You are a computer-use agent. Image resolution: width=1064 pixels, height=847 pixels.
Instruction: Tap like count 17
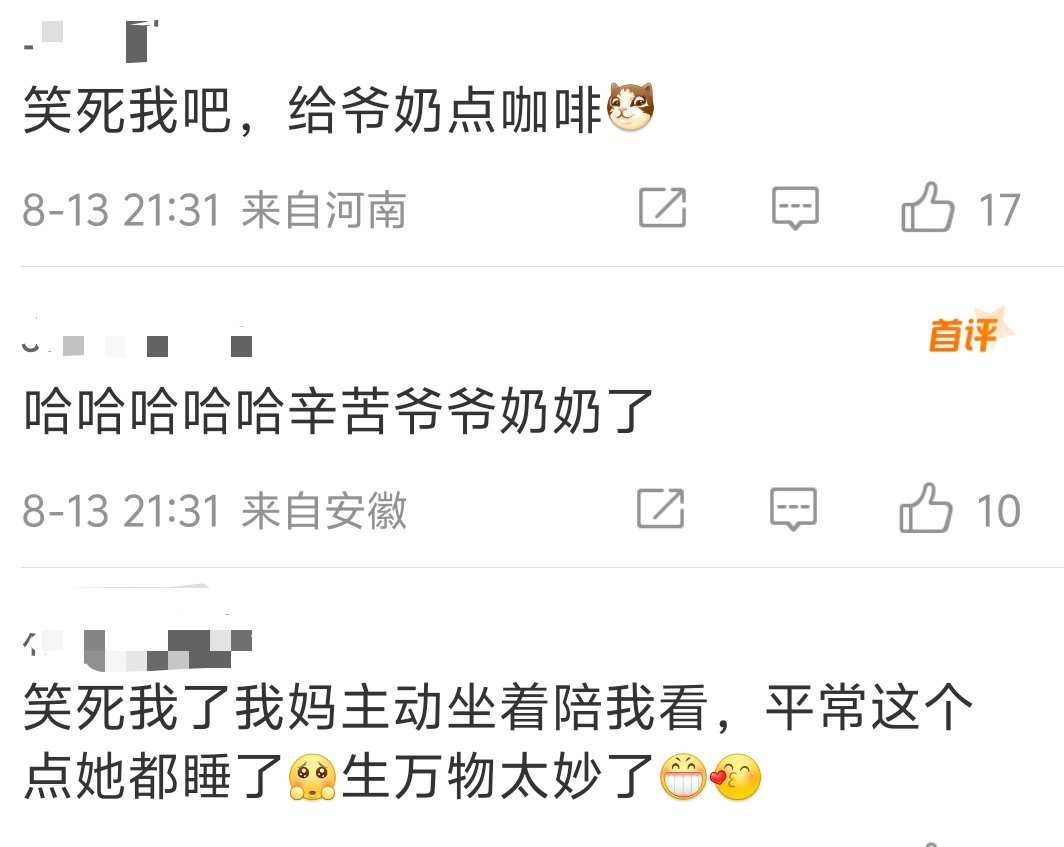tap(999, 210)
